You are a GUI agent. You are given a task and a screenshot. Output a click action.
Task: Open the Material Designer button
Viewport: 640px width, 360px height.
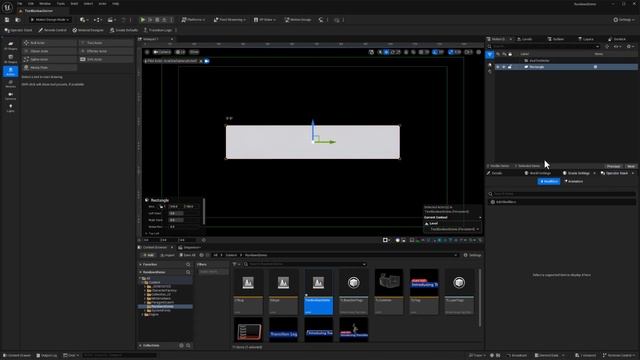(x=88, y=30)
